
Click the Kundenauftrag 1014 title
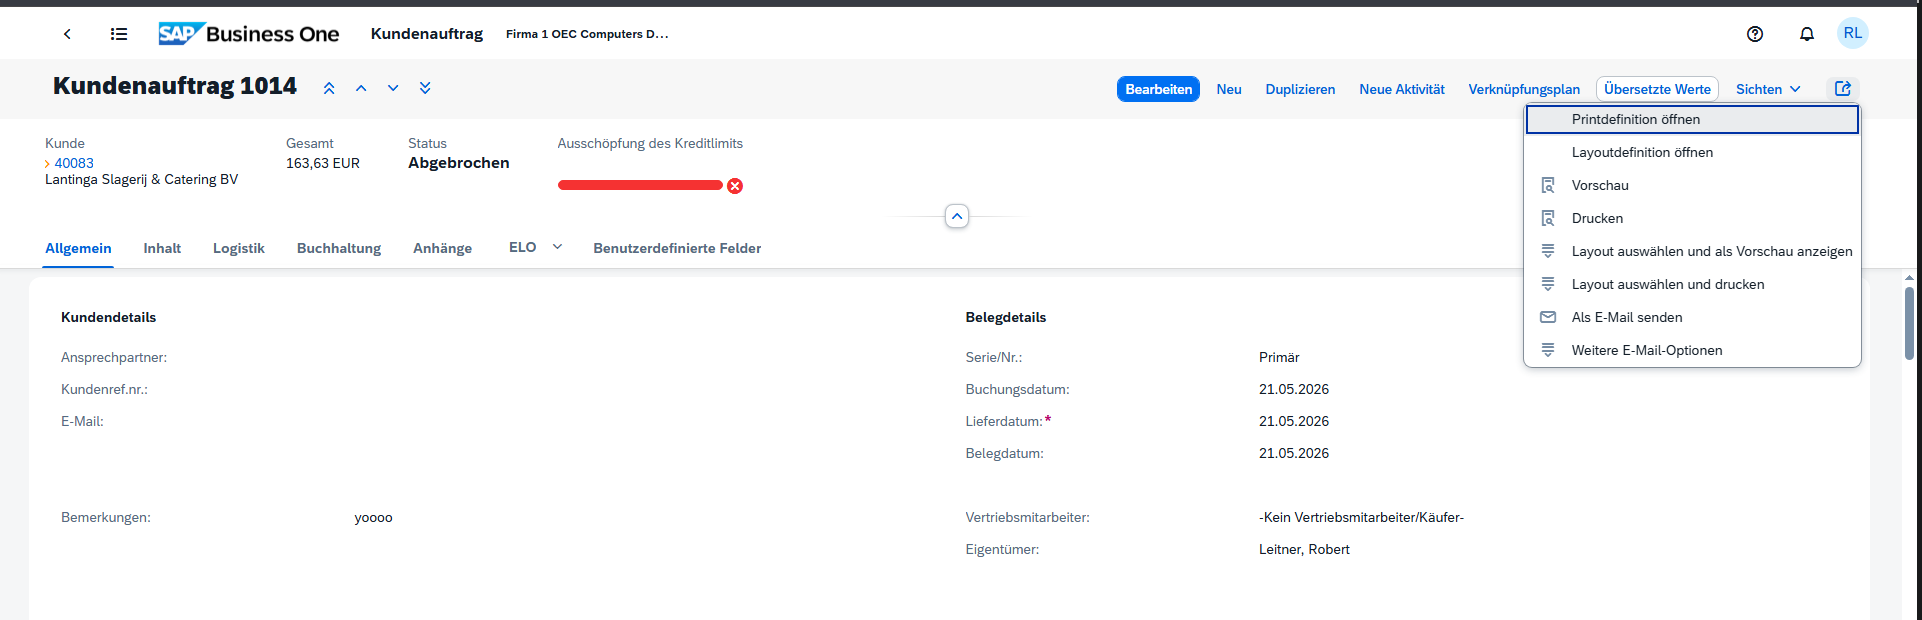[x=175, y=86]
